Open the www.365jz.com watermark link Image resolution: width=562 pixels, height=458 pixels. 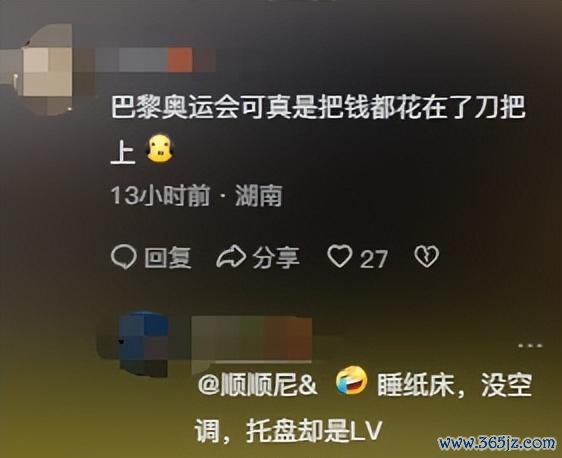[497, 443]
